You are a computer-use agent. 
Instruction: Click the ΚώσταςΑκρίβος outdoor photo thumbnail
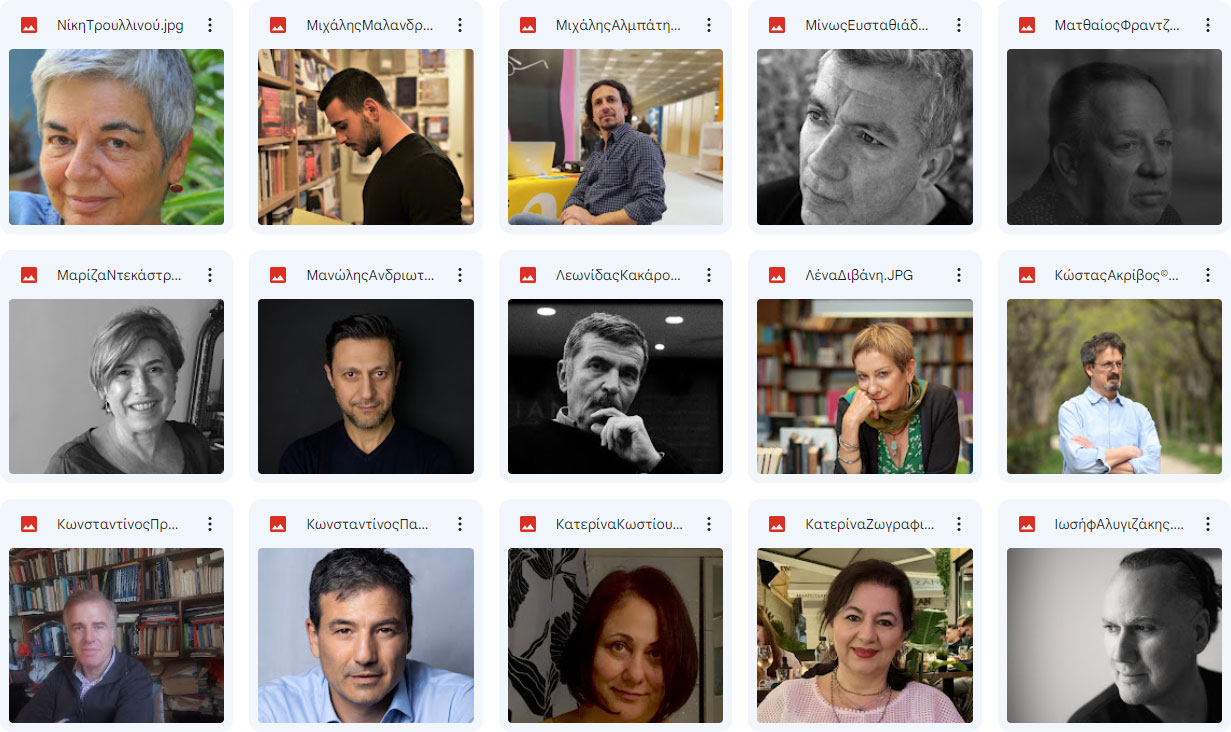tap(1114, 386)
